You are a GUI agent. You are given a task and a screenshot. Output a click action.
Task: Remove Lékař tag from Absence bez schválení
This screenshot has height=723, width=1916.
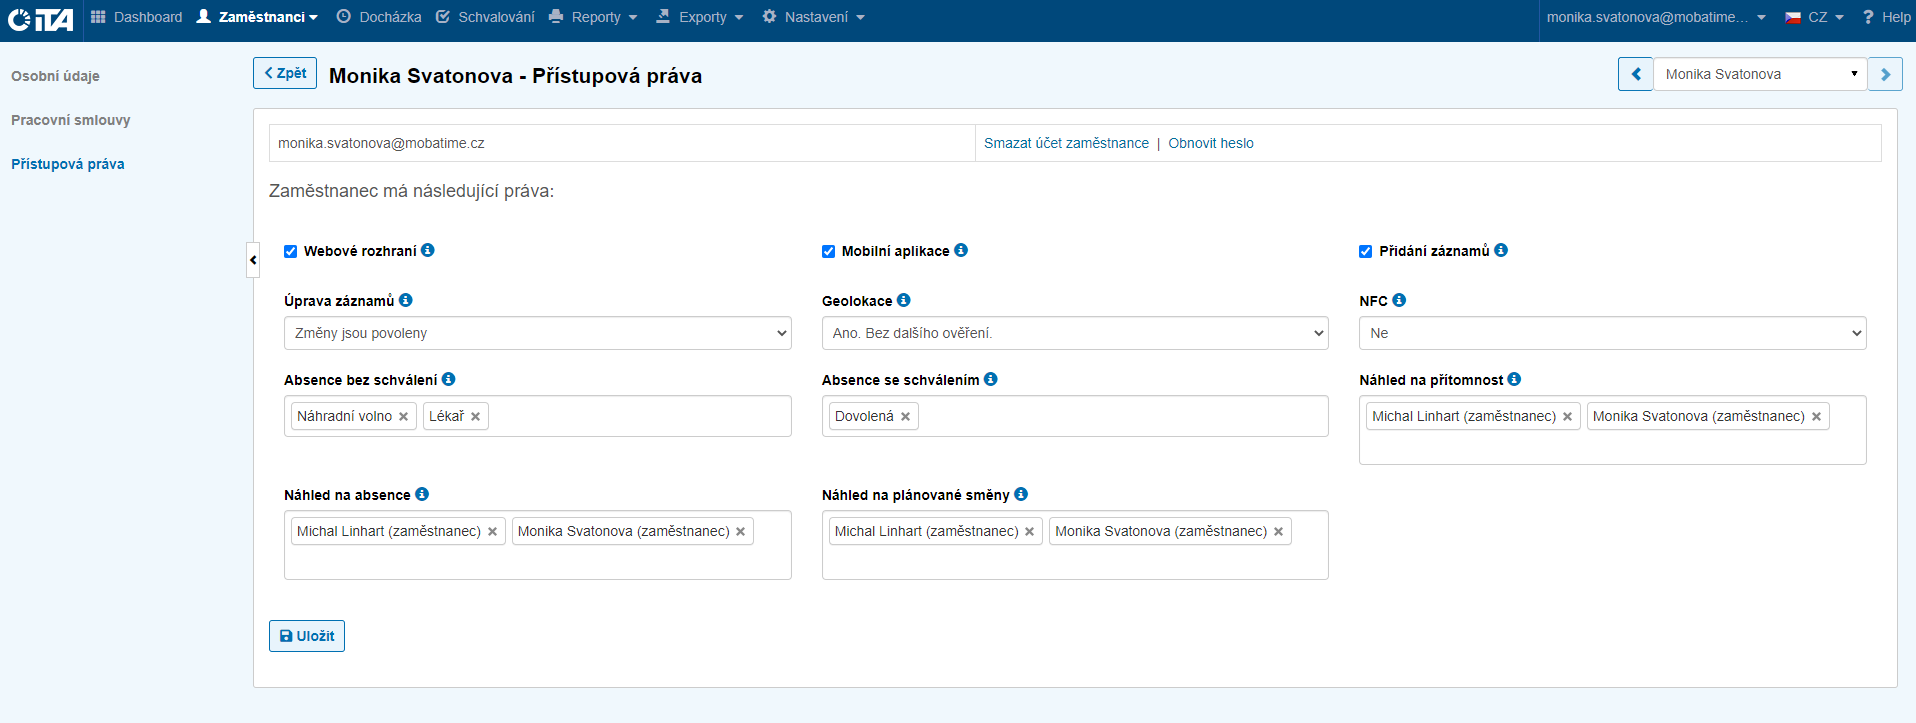point(476,417)
